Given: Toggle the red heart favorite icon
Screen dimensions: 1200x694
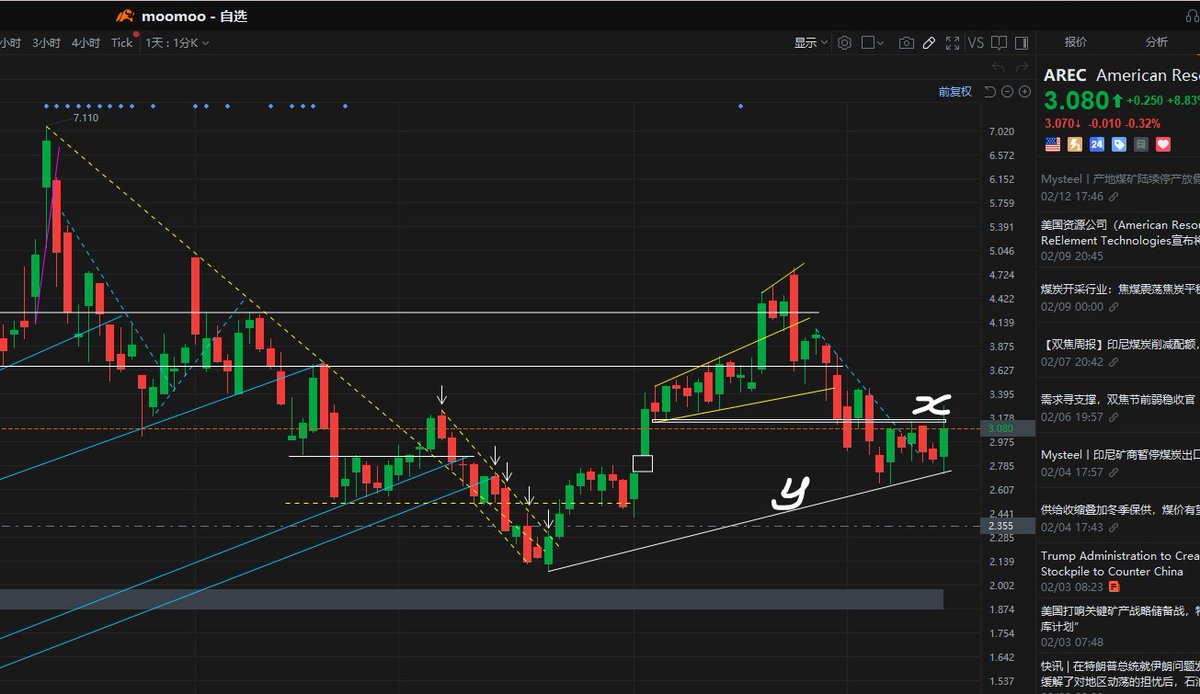Looking at the screenshot, I should [1163, 144].
